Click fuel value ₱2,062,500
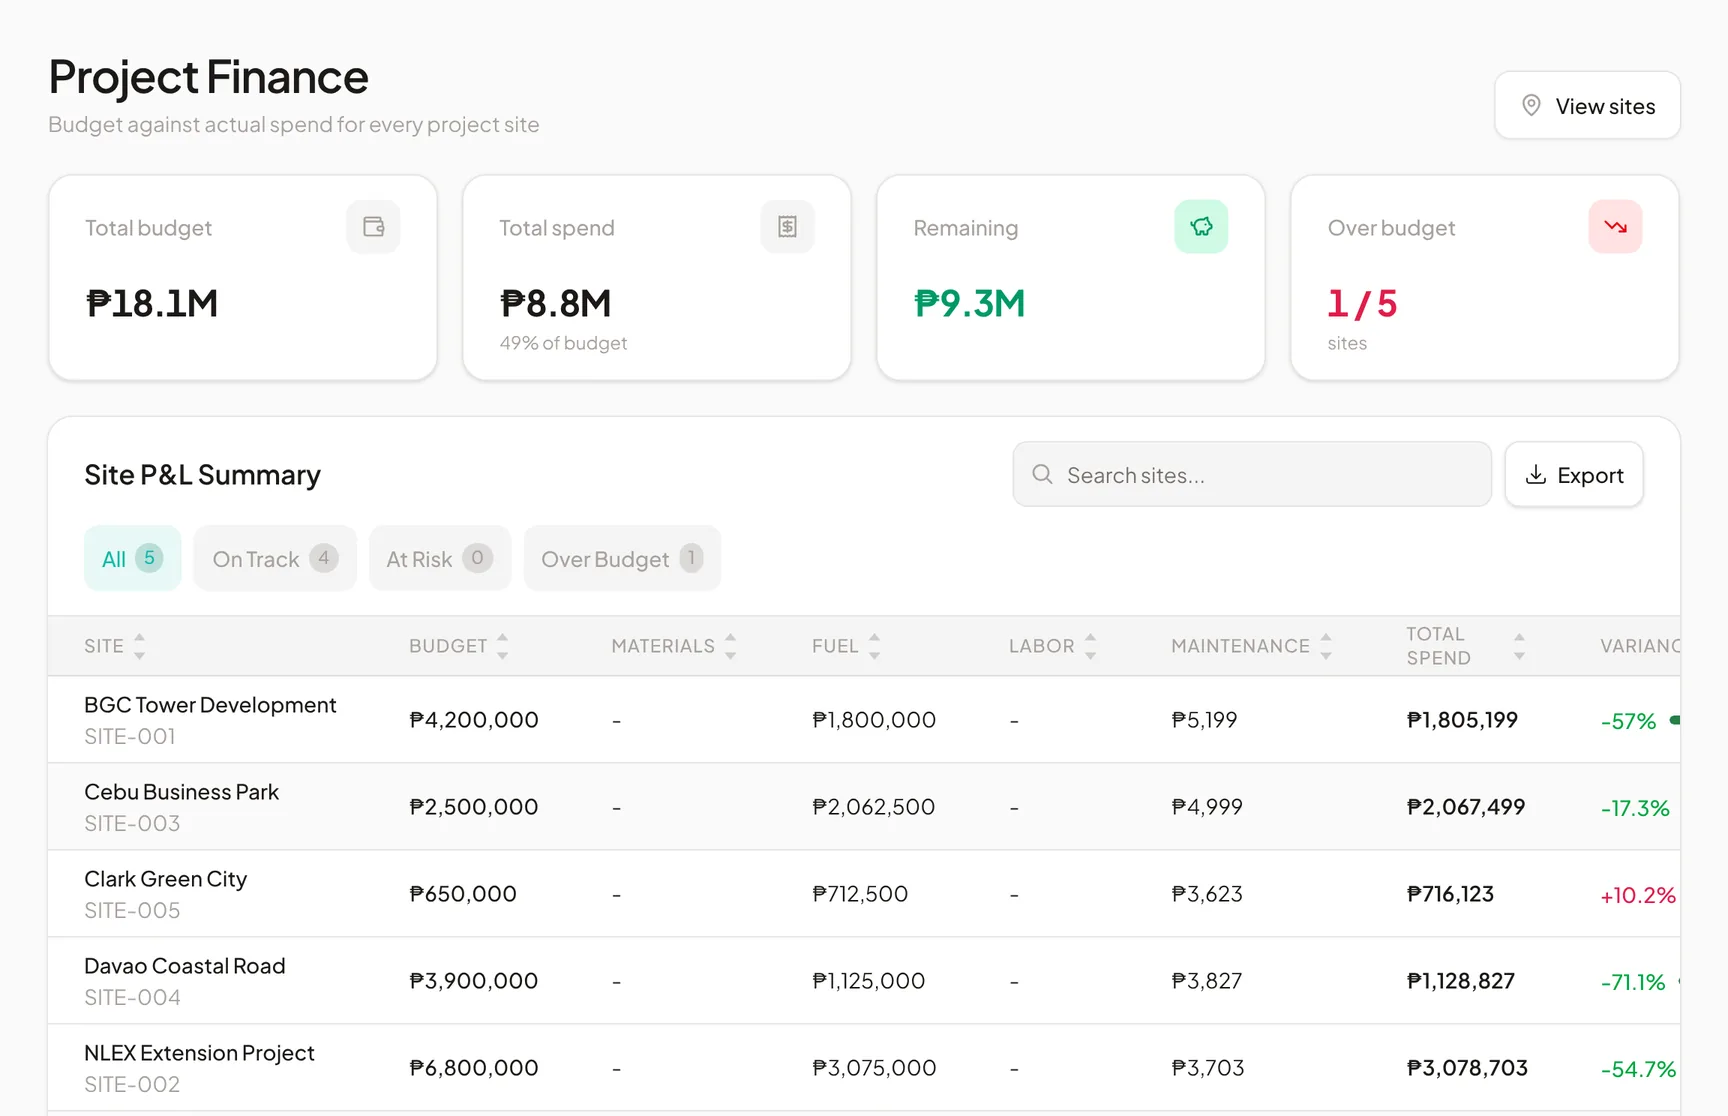1728x1116 pixels. [874, 807]
